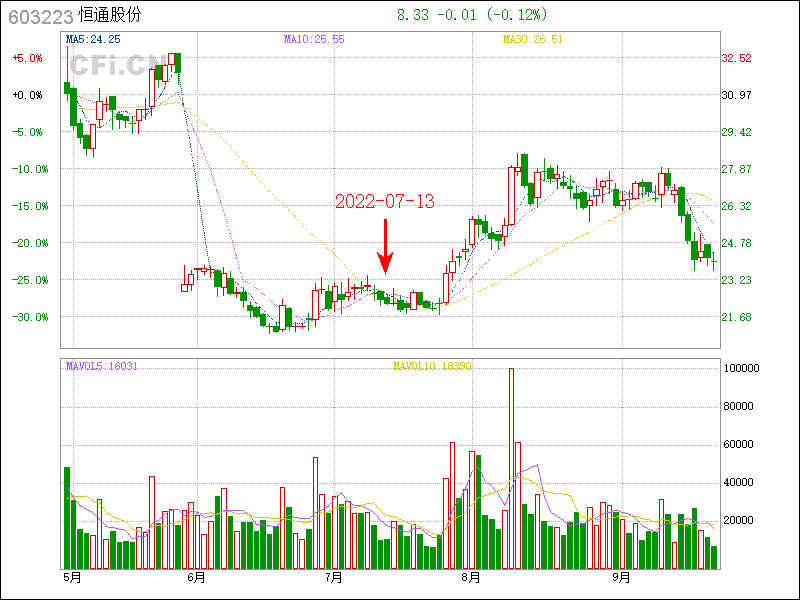
Task: Click the MA30:26.51 indicator label
Action: click(533, 39)
